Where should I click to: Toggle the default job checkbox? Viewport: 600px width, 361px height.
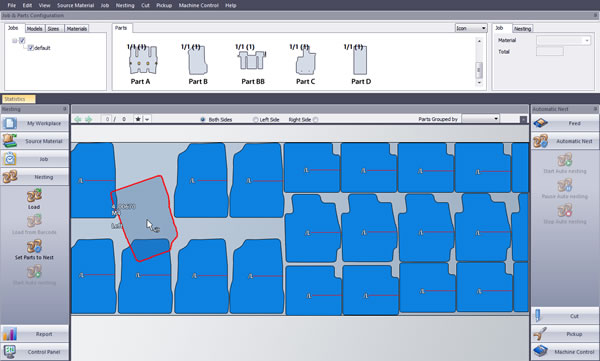pyautogui.click(x=31, y=48)
